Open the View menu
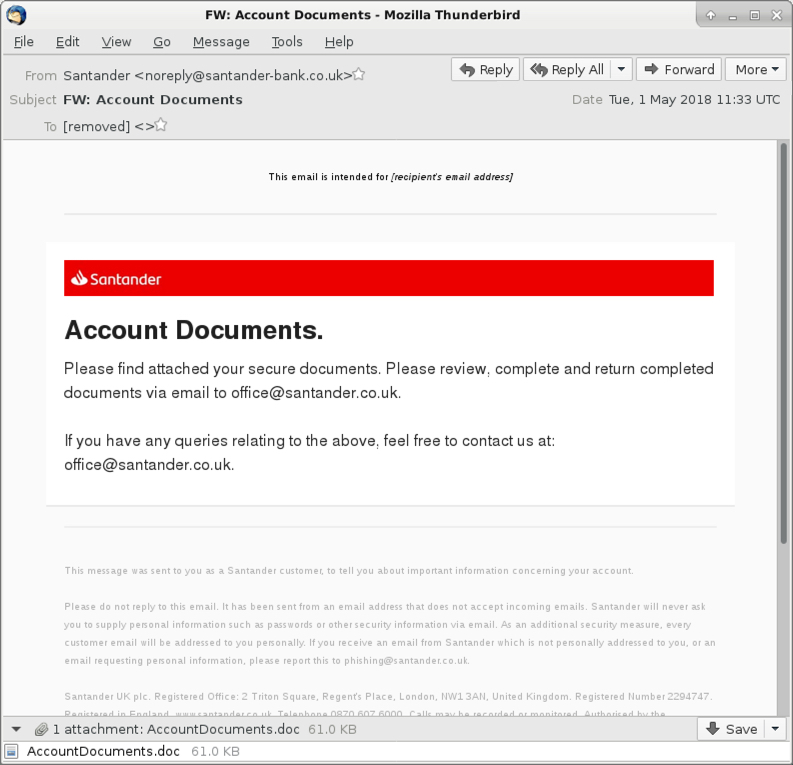 116,42
